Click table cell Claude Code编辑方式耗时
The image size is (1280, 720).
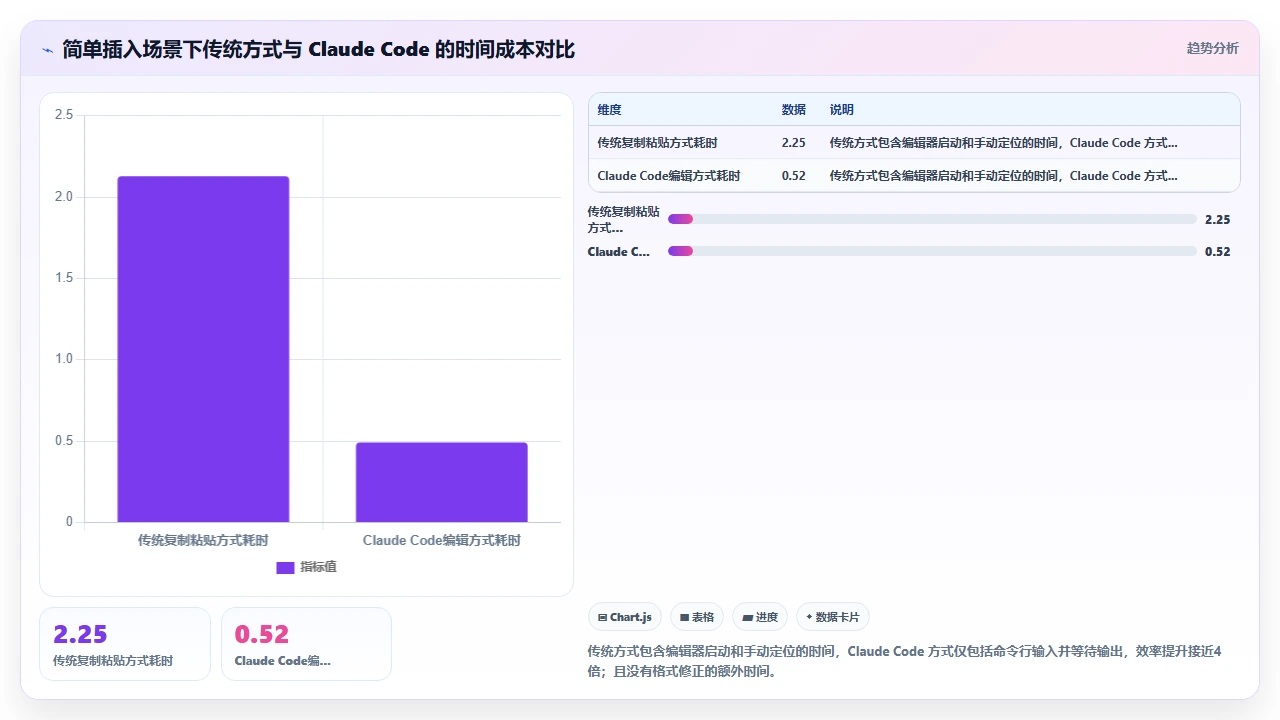pyautogui.click(x=668, y=176)
